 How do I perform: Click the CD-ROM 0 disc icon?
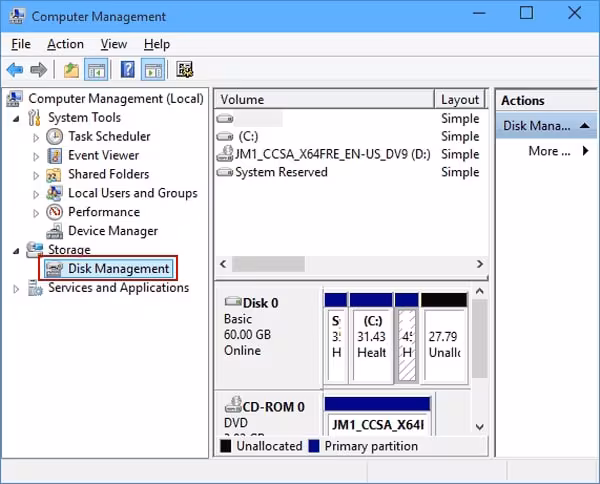233,405
